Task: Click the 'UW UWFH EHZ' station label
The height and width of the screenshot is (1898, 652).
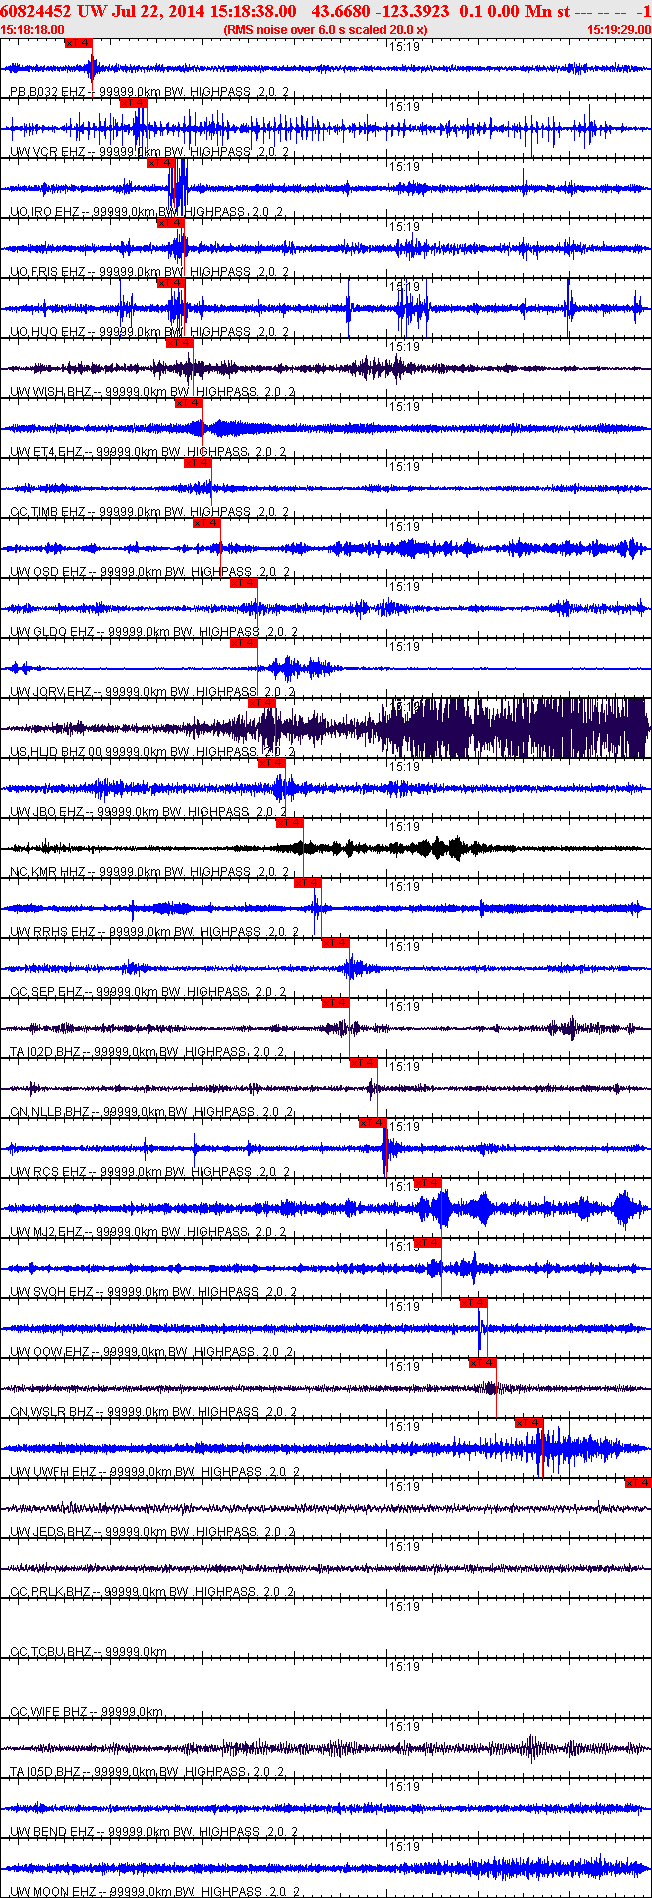Action: point(53,1472)
